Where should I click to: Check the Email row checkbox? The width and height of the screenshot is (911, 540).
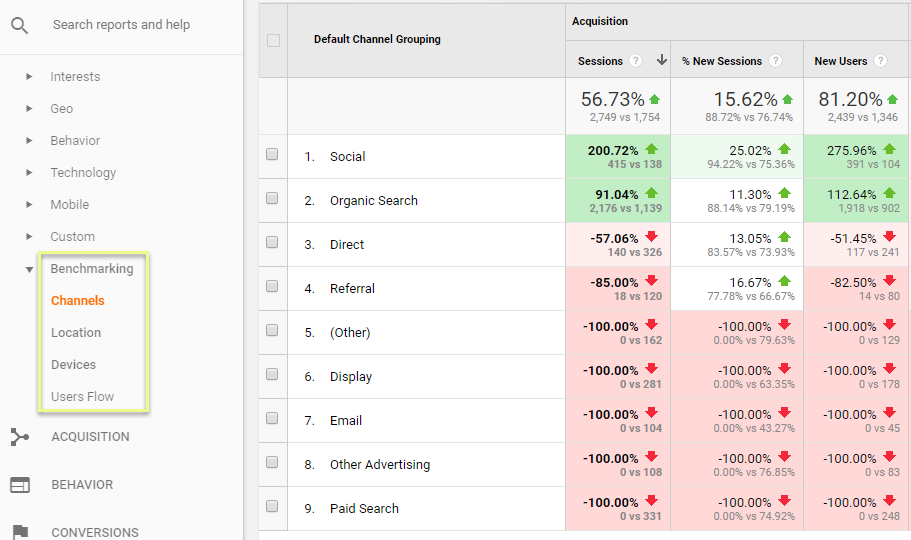272,418
